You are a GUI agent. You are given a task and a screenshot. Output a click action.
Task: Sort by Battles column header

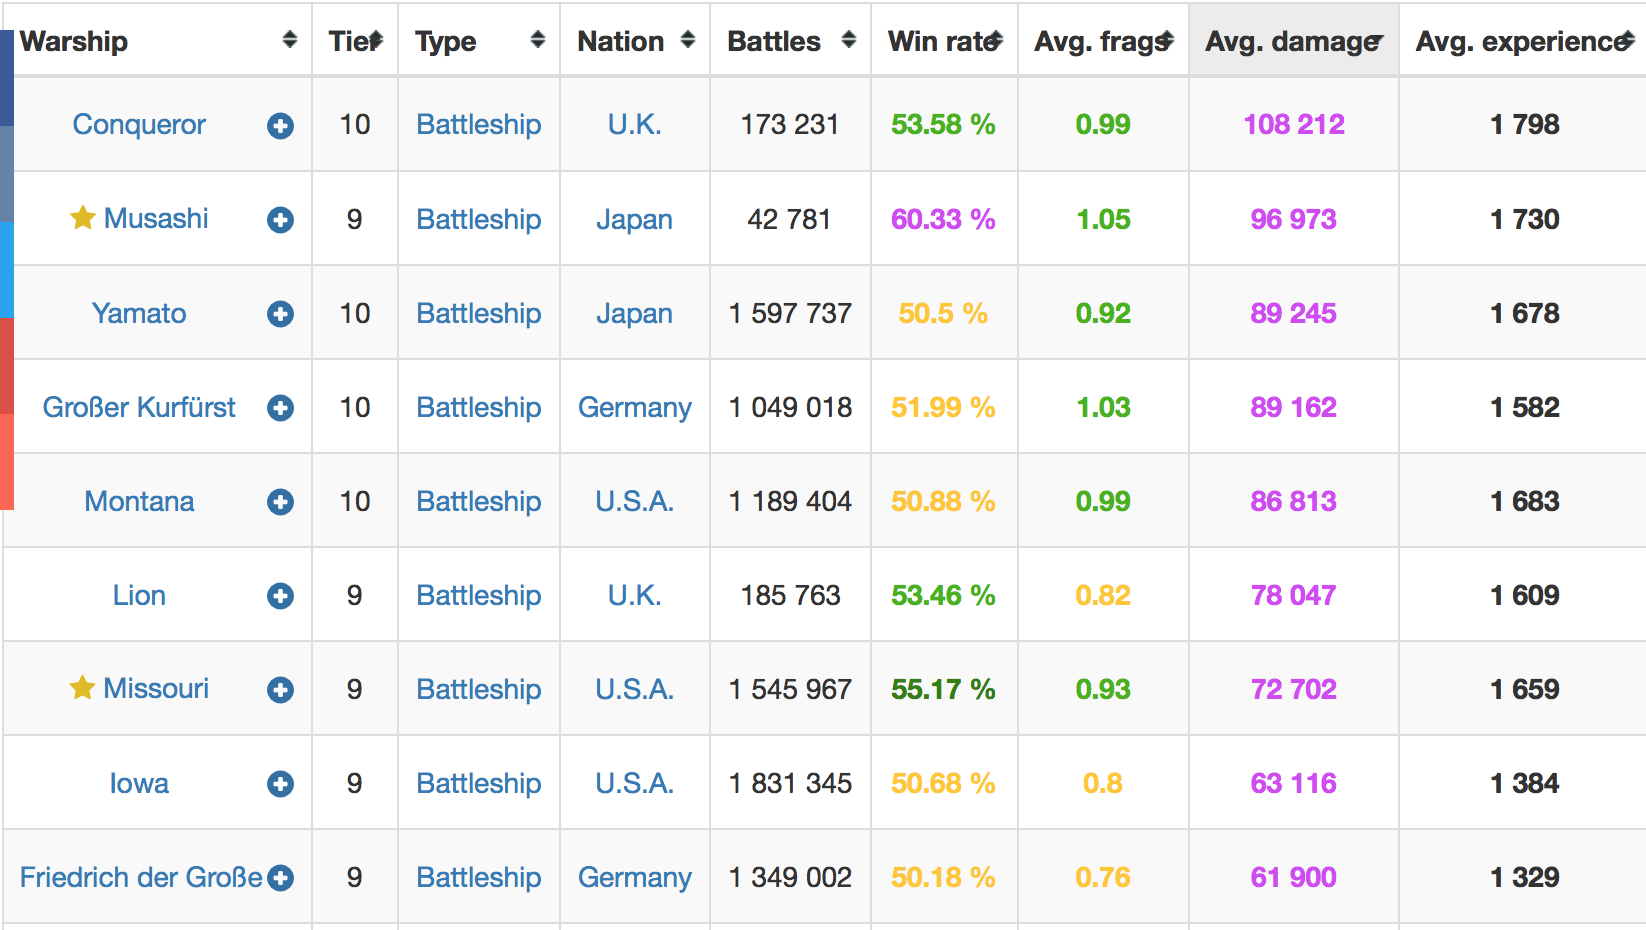coord(774,41)
